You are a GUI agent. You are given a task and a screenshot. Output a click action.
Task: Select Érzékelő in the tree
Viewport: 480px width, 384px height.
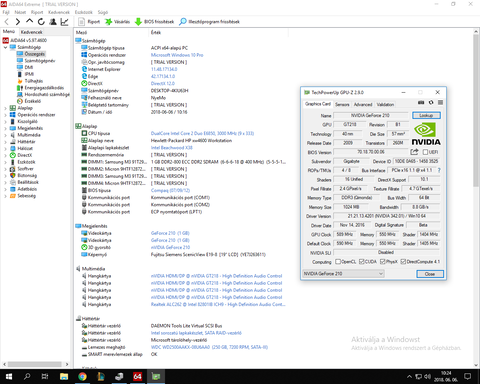tap(33, 101)
